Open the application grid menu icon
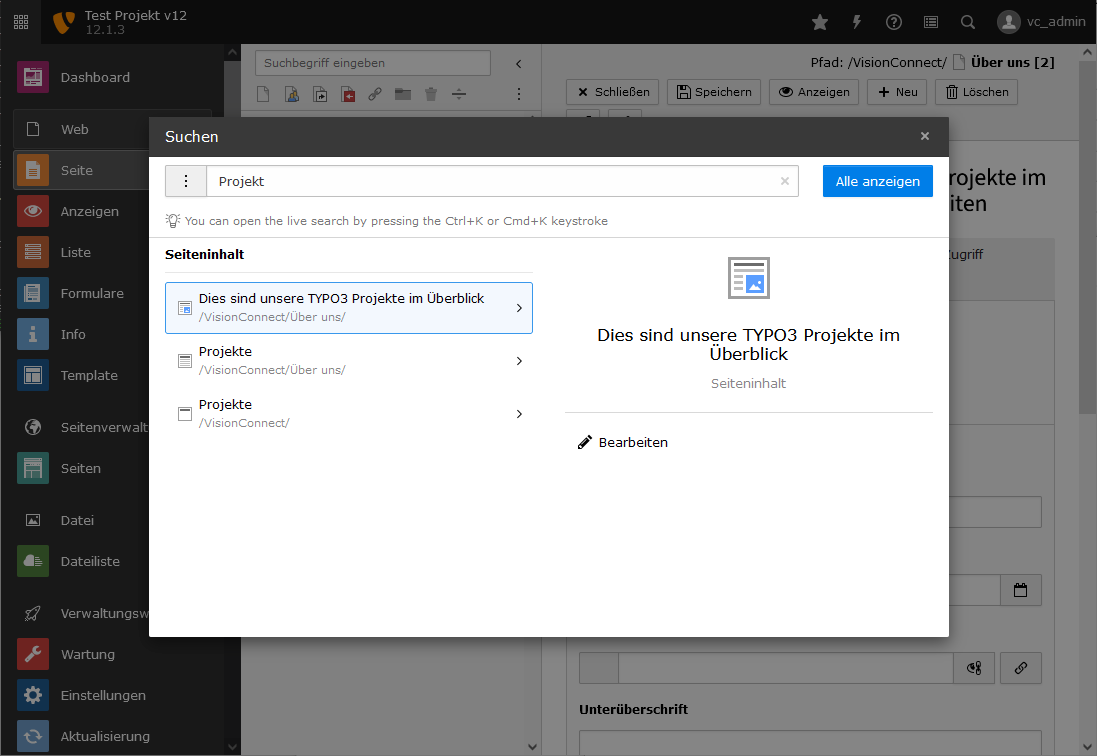This screenshot has height=756, width=1097. point(21,22)
